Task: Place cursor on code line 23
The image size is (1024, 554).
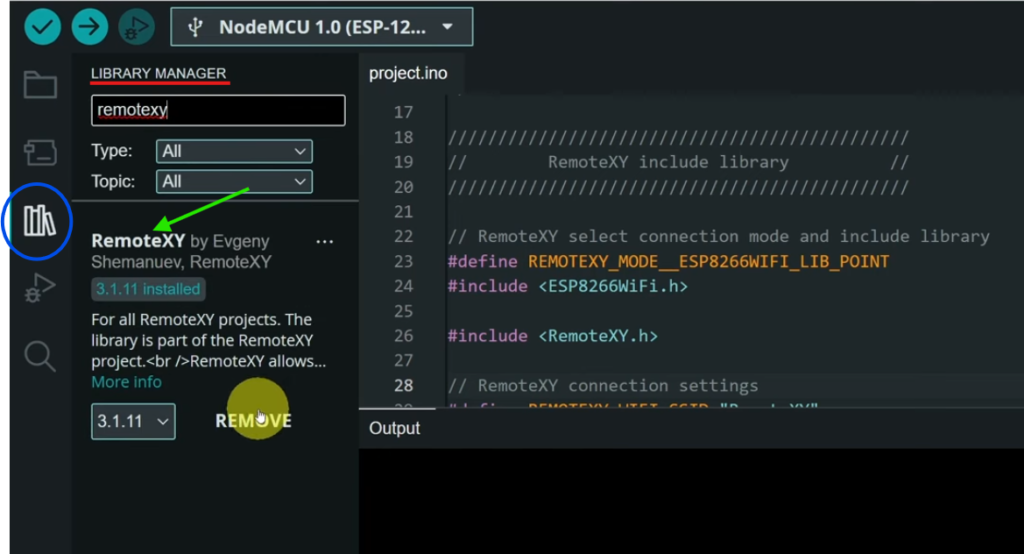Action: click(668, 261)
